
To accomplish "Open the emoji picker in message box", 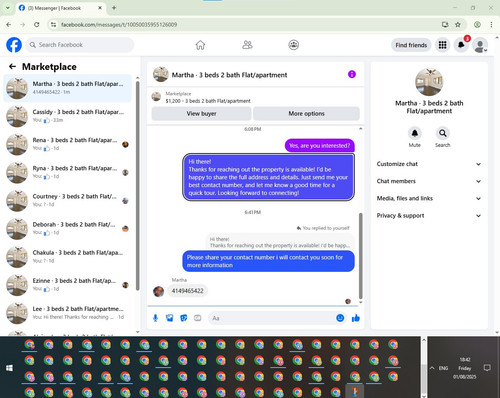I will (340, 318).
